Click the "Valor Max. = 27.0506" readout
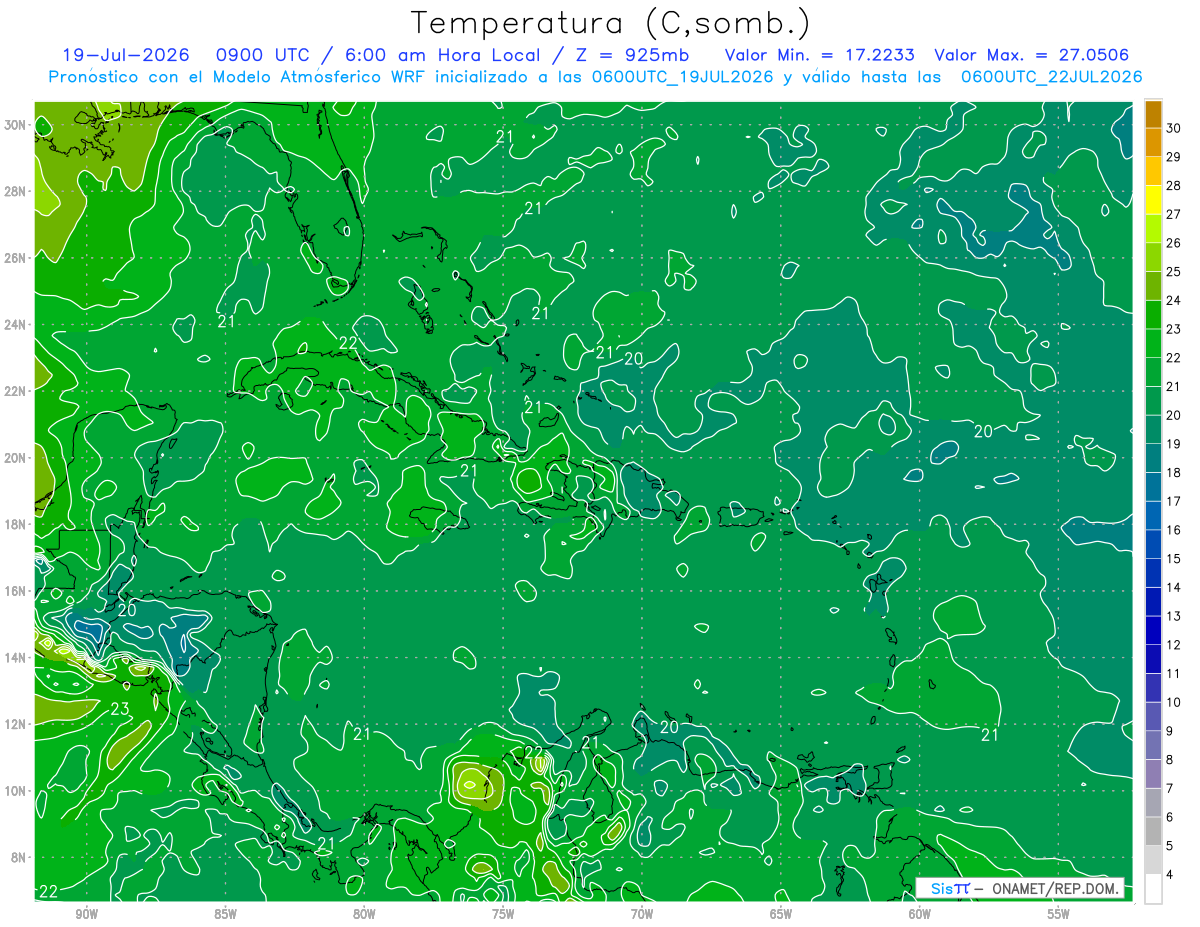This screenshot has width=1200, height=927. click(1032, 55)
